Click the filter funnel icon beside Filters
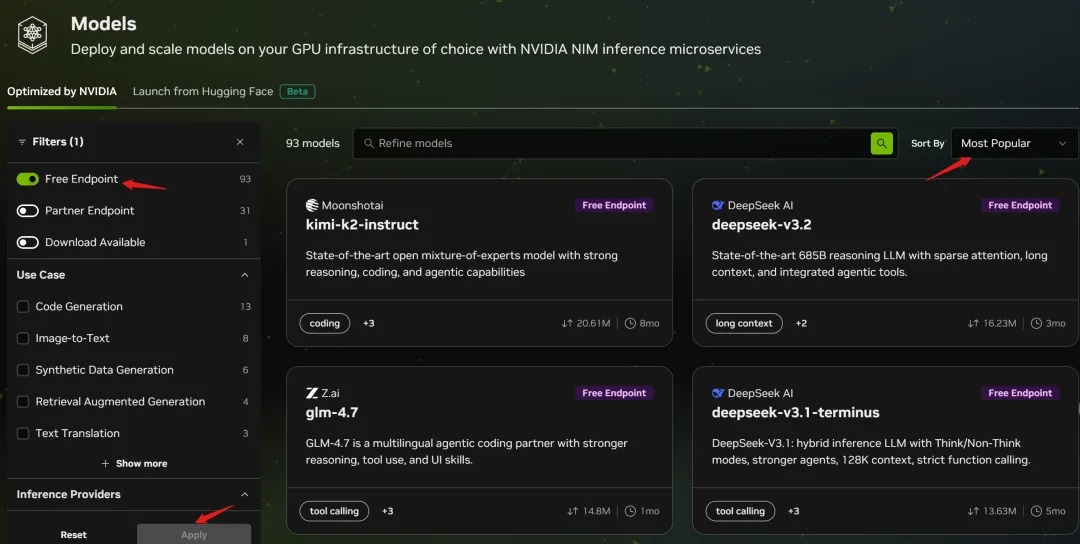The image size is (1080, 544). (22, 142)
